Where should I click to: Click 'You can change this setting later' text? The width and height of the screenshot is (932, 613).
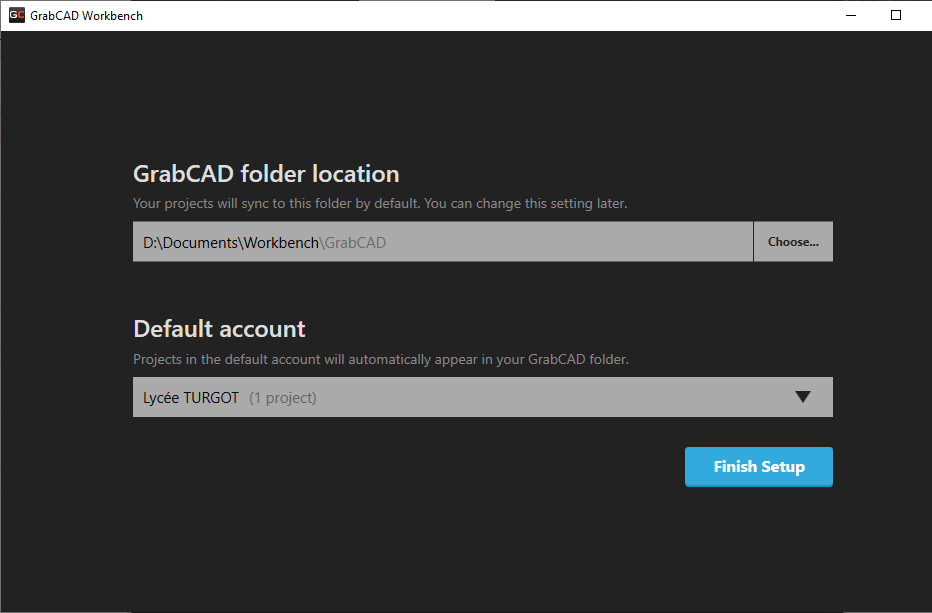[x=526, y=203]
